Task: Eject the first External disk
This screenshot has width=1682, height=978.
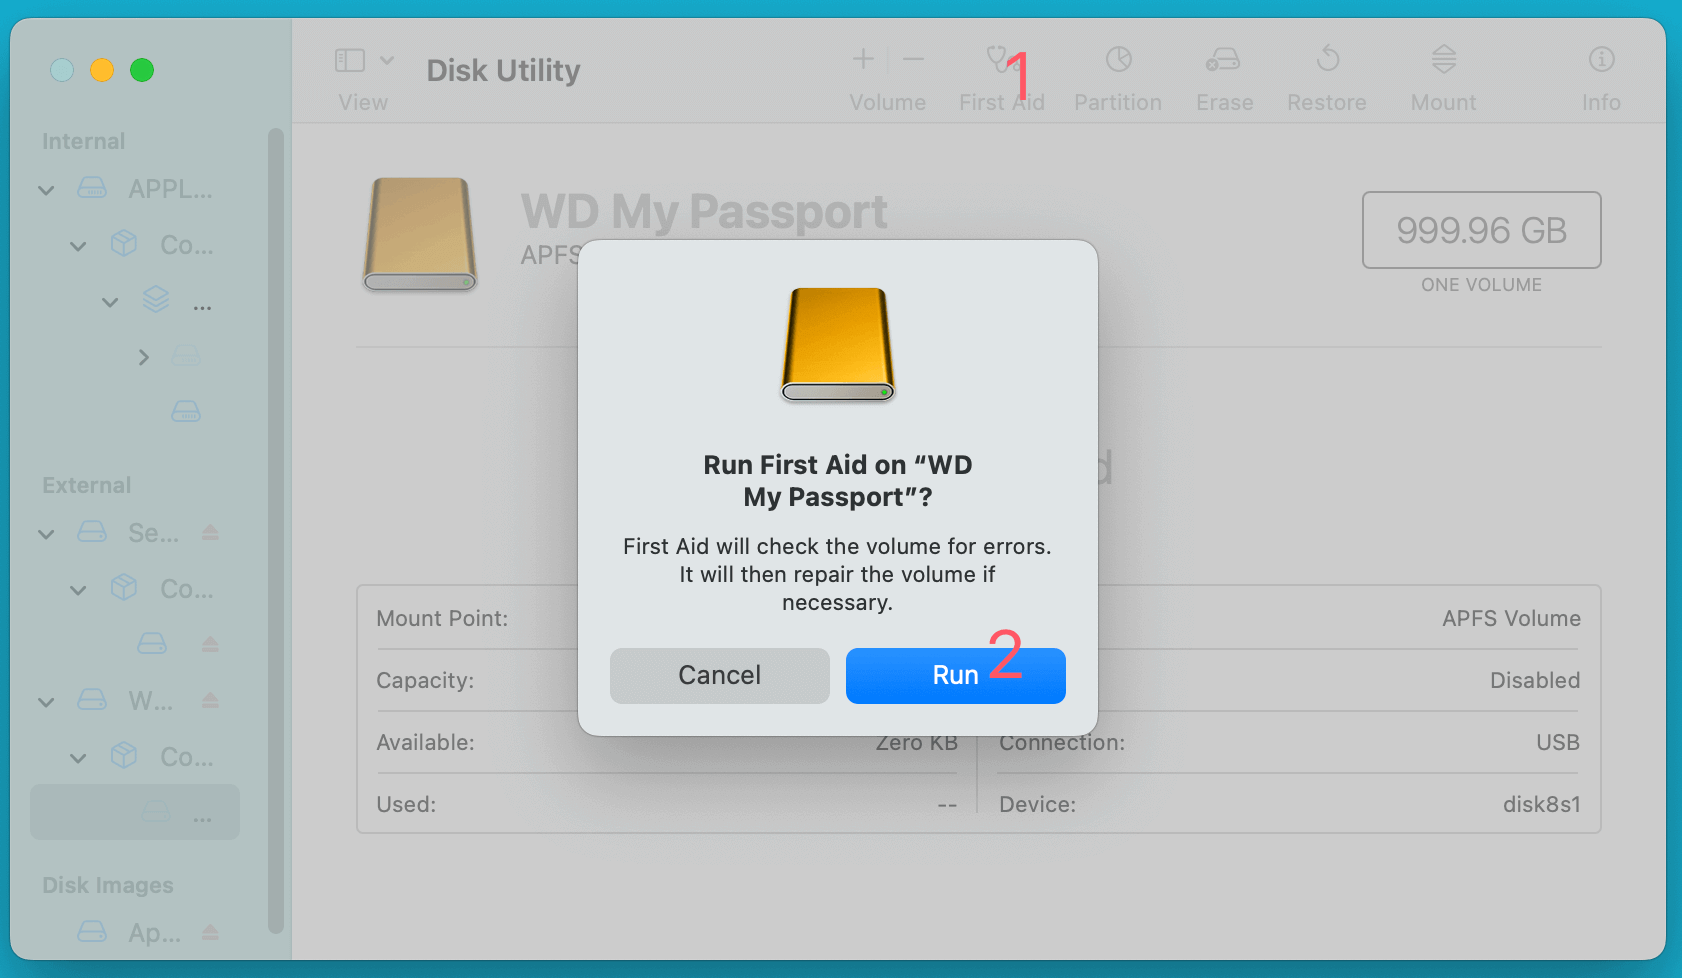Action: pos(210,533)
